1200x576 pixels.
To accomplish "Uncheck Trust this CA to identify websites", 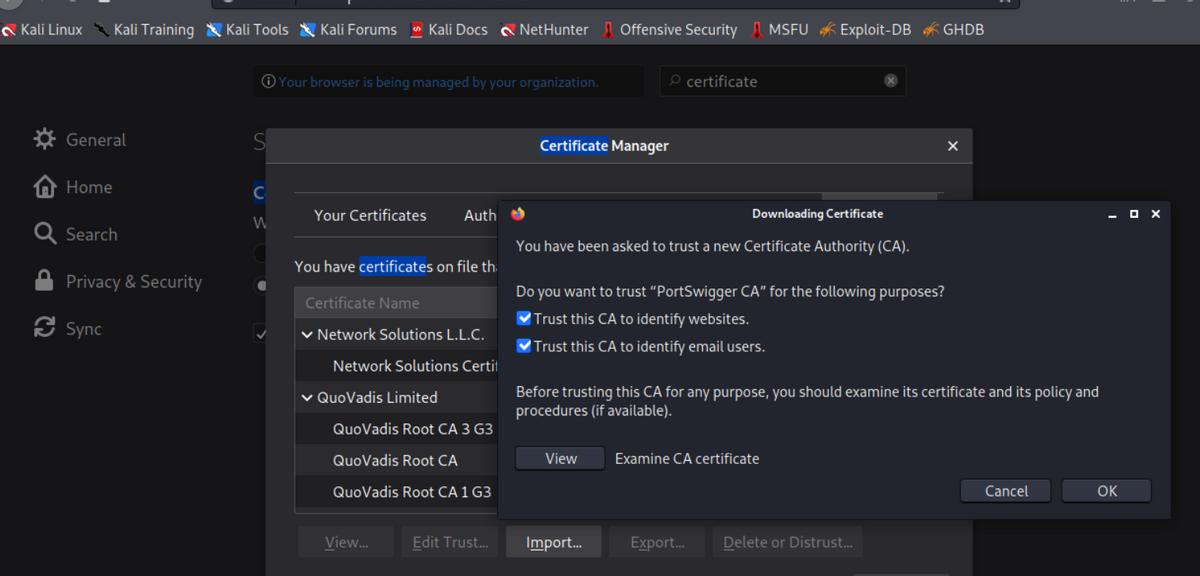I will pos(524,319).
